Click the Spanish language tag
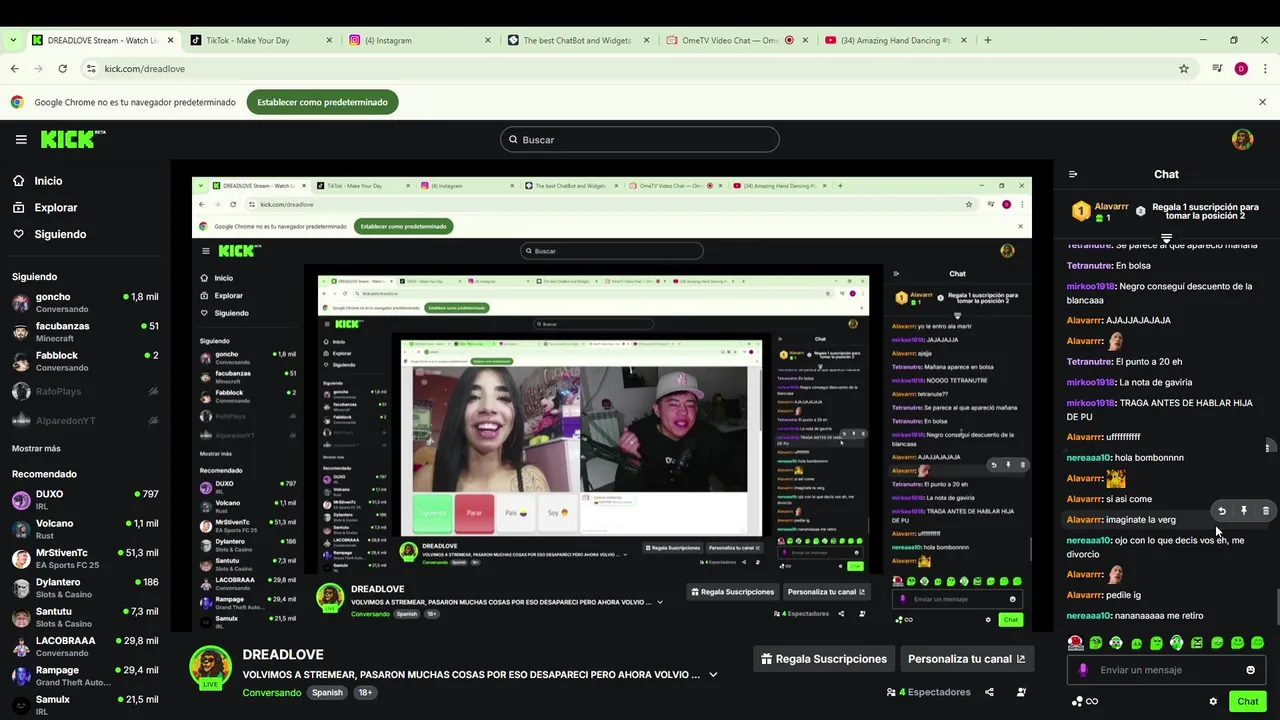Image resolution: width=1280 pixels, height=720 pixels. (326, 693)
